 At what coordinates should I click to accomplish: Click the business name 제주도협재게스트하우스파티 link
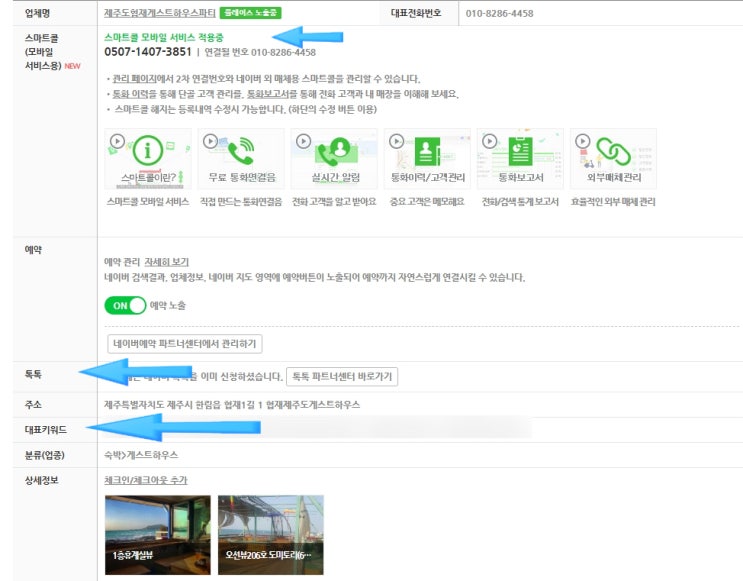click(x=160, y=13)
